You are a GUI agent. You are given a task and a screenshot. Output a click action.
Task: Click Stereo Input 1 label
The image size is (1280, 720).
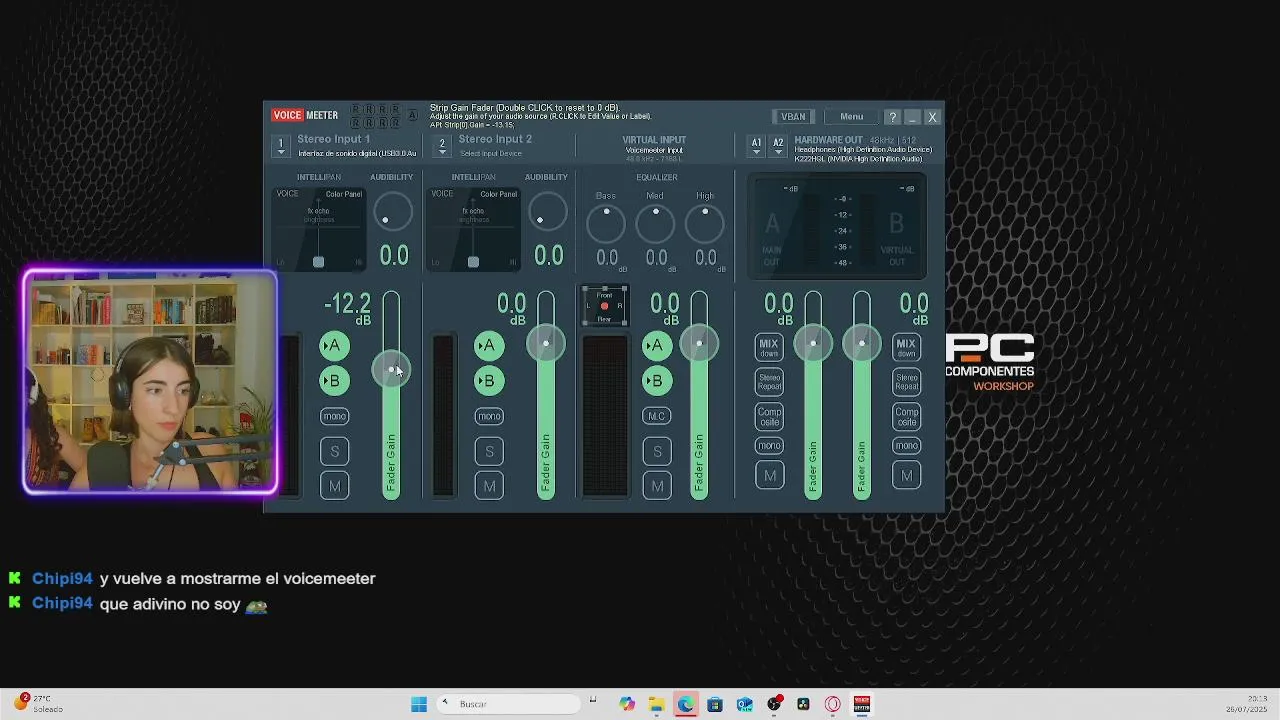click(x=333, y=140)
